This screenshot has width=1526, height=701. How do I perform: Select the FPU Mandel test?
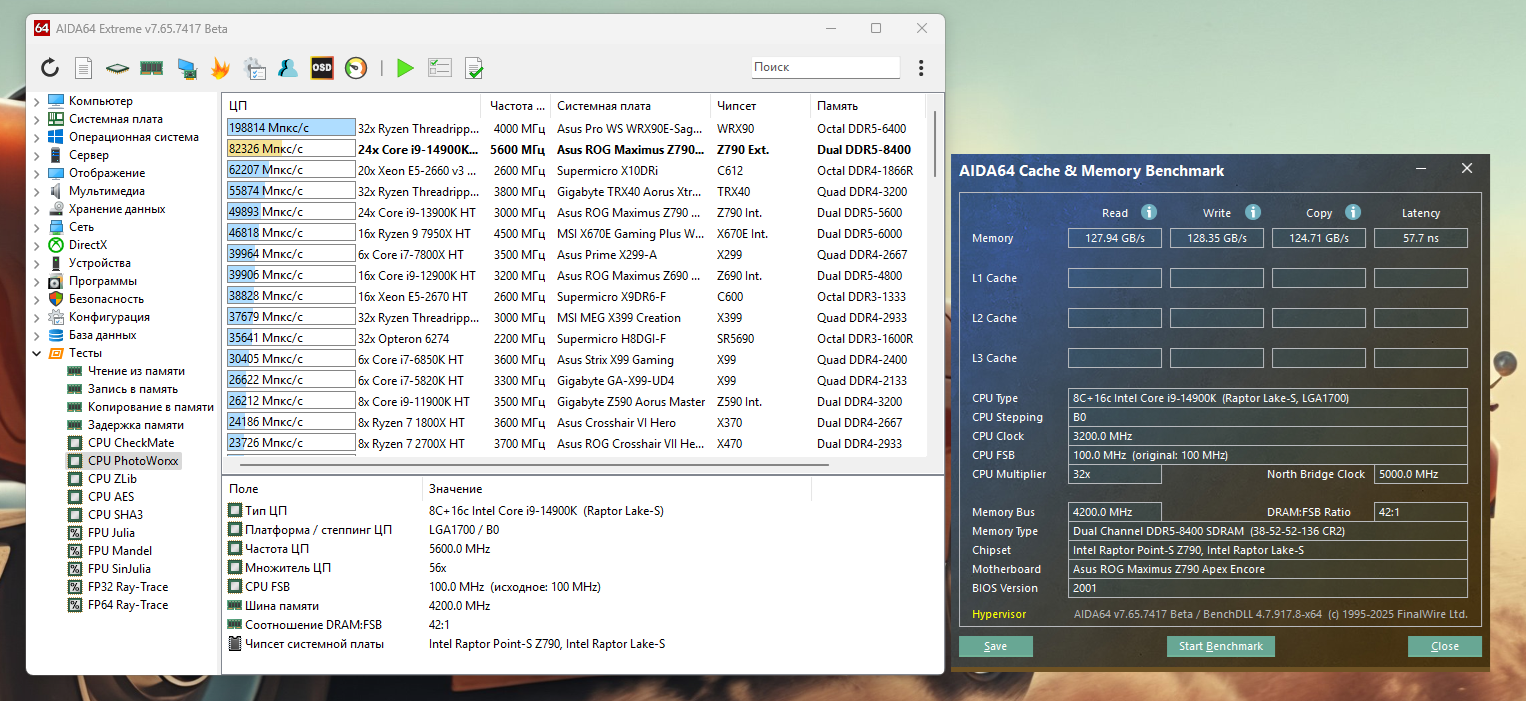[120, 551]
